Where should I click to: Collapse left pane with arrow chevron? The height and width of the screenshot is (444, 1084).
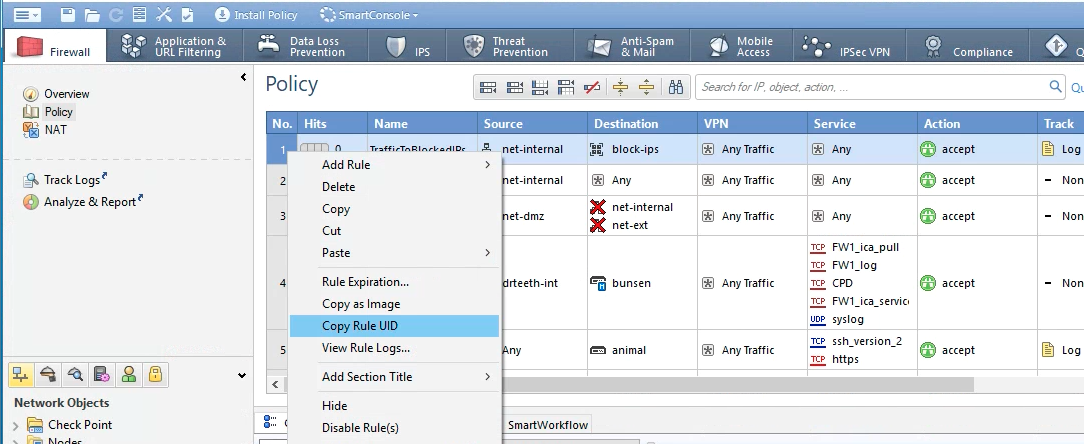(243, 77)
